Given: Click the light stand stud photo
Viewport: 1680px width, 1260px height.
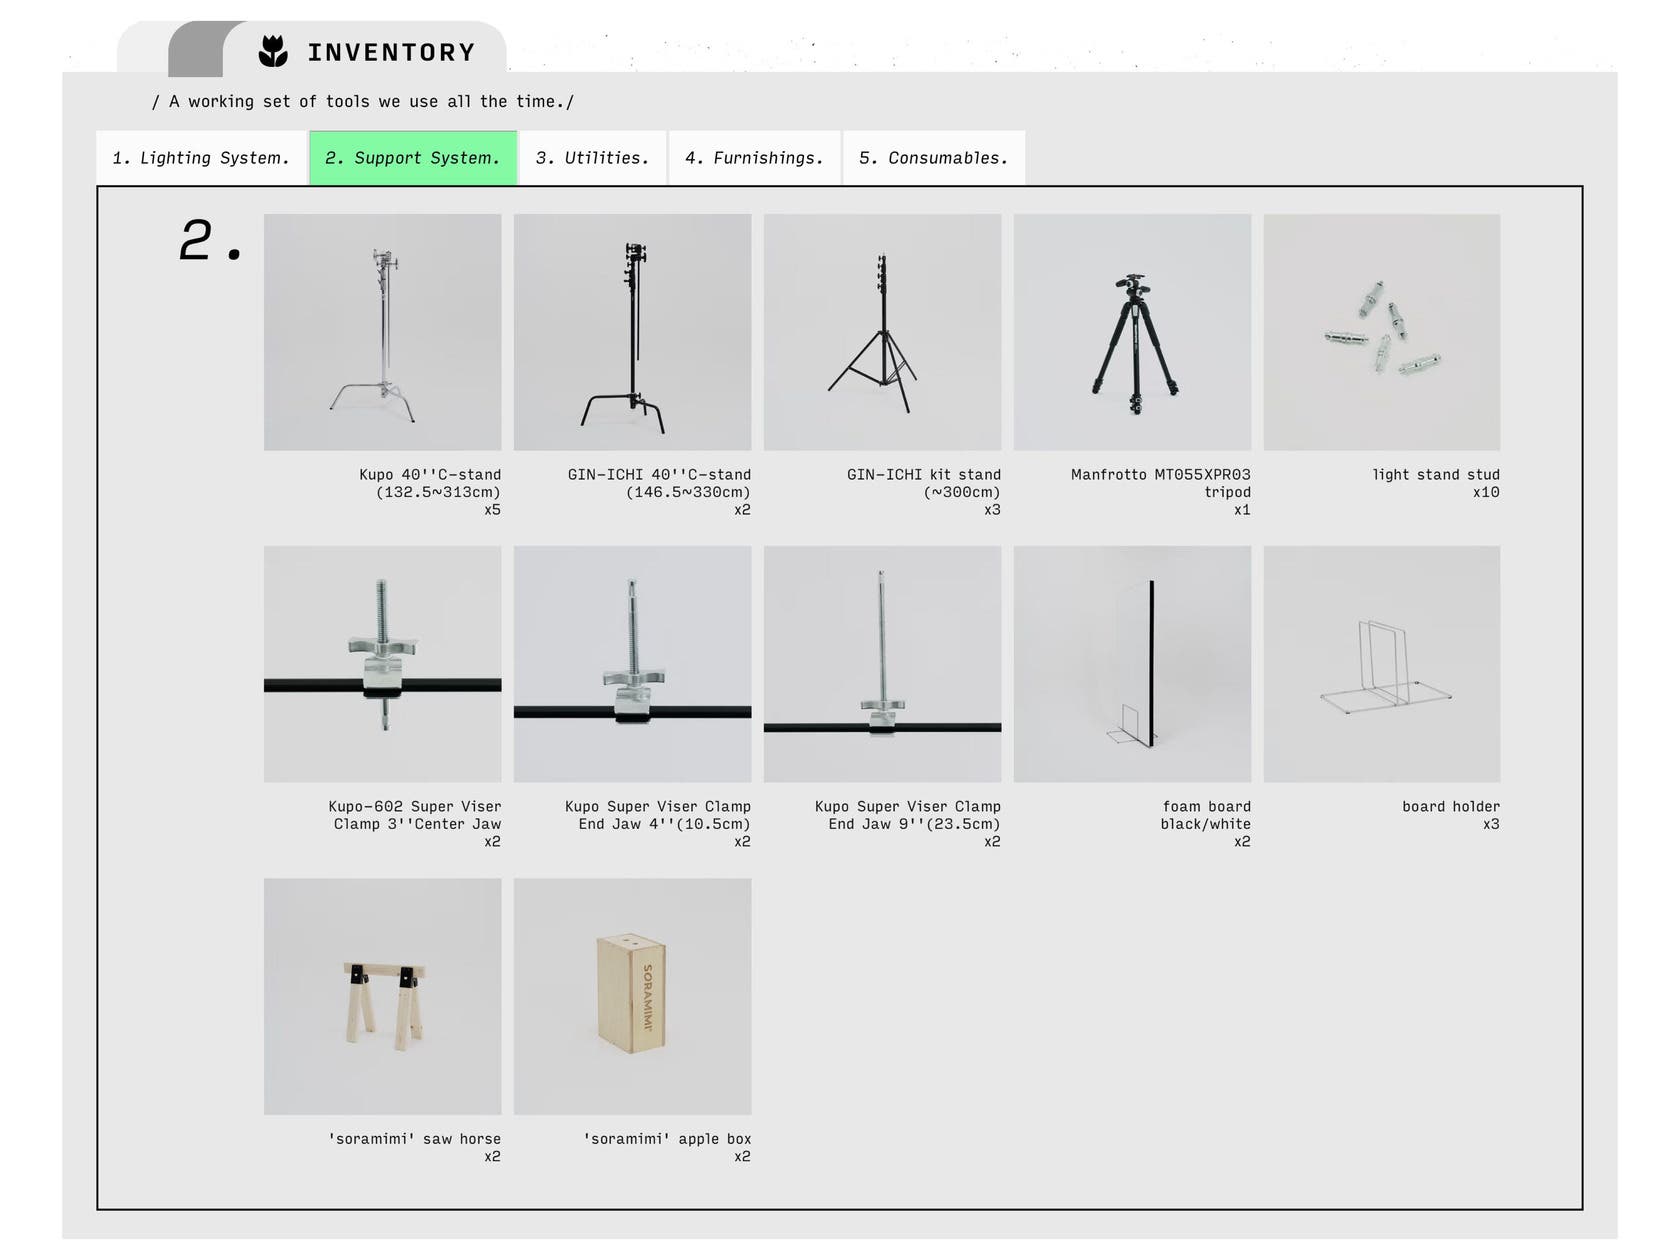Looking at the screenshot, I should pyautogui.click(x=1381, y=332).
